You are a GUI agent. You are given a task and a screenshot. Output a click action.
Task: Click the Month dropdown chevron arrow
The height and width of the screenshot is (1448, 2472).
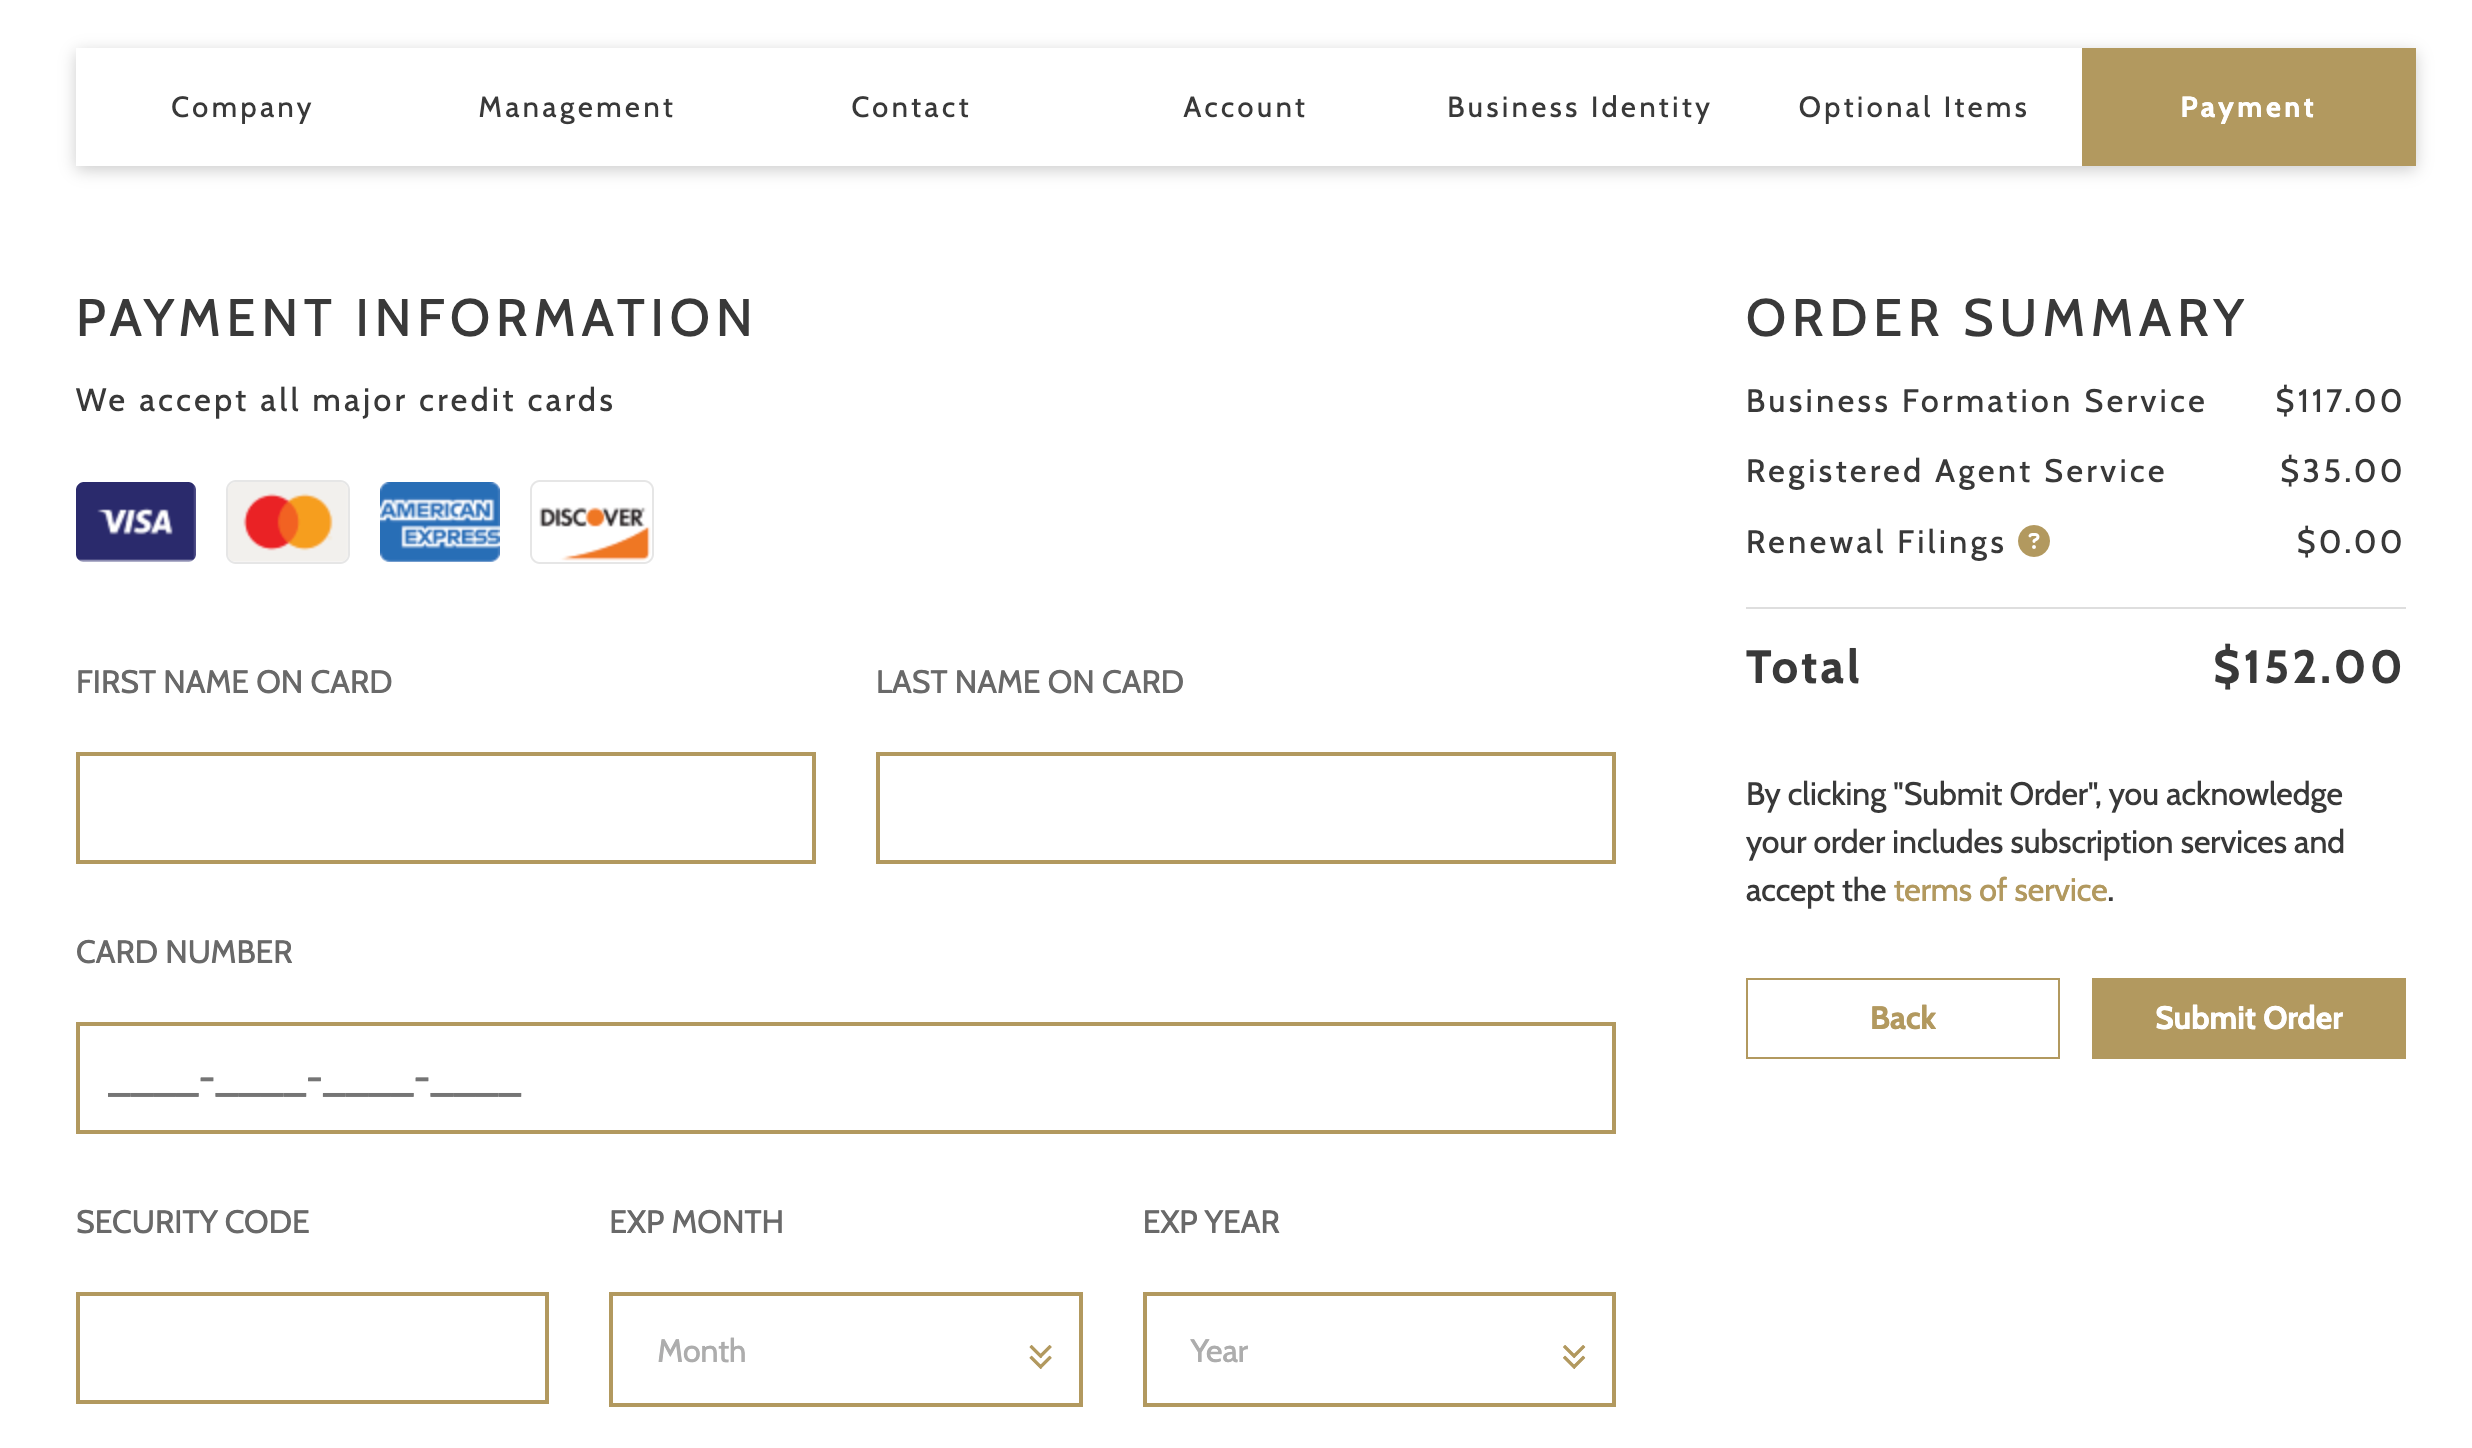pyautogui.click(x=1040, y=1355)
